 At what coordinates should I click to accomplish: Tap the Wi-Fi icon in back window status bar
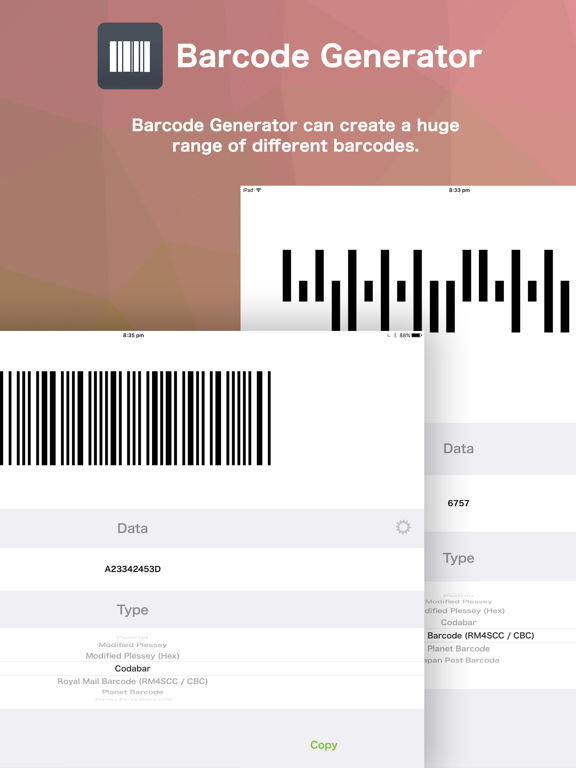click(258, 190)
